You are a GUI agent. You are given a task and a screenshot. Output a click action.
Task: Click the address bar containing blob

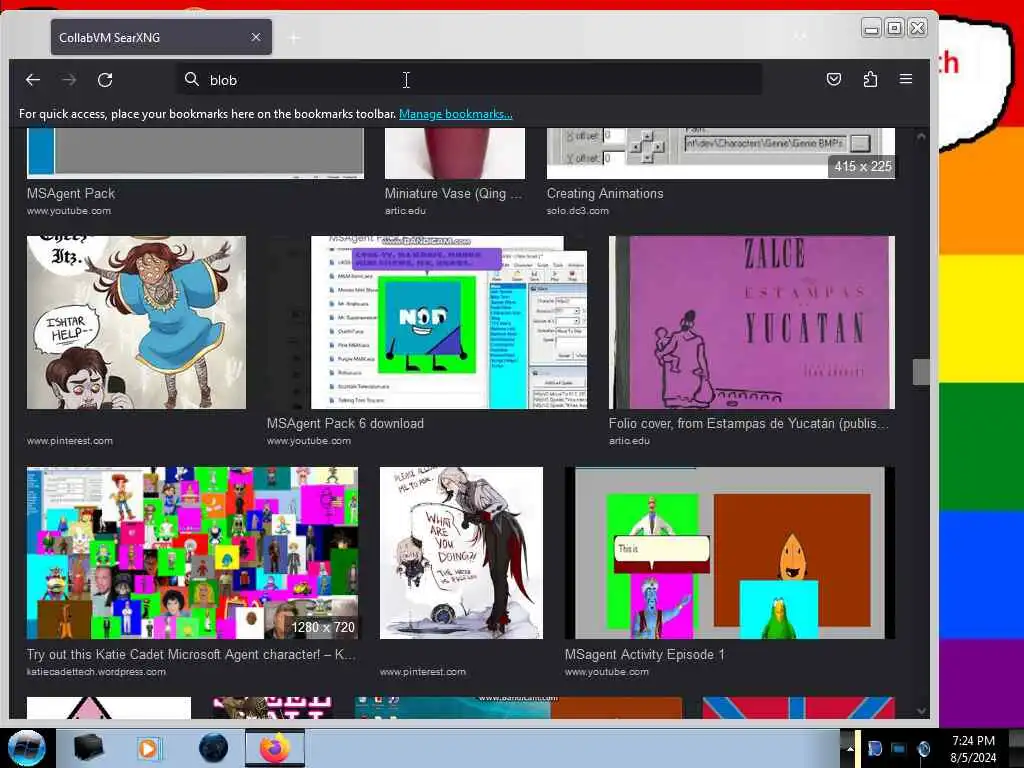[469, 80]
